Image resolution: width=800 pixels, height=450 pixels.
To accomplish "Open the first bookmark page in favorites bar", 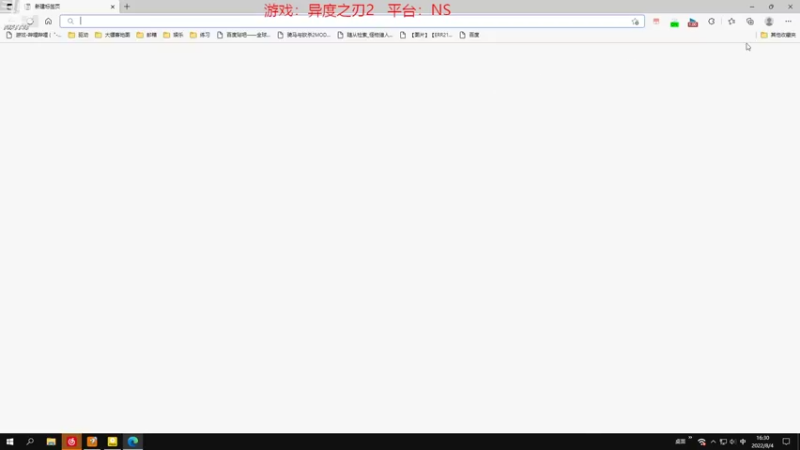I will pos(34,35).
